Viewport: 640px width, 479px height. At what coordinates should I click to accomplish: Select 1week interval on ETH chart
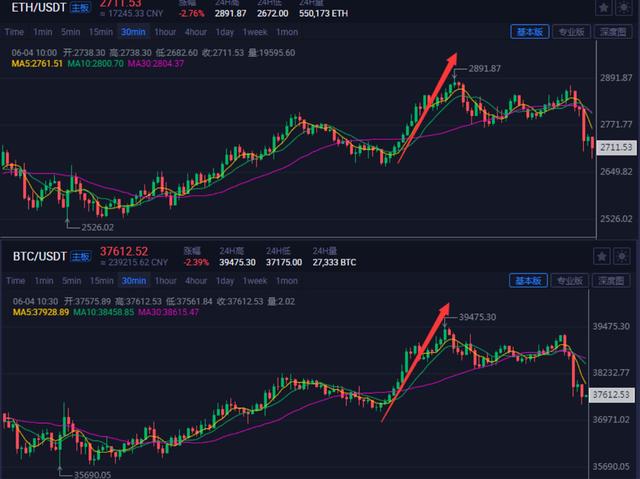tap(255, 32)
